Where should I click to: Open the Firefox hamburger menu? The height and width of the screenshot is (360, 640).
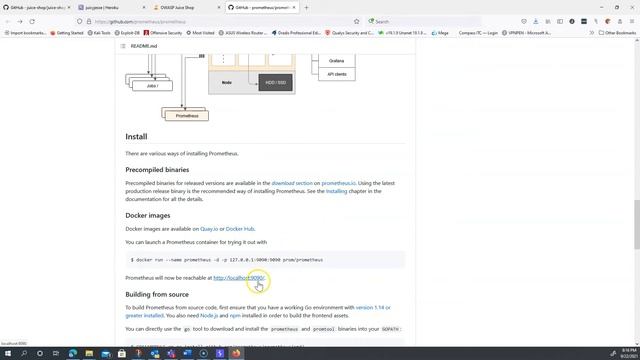[x=631, y=21]
